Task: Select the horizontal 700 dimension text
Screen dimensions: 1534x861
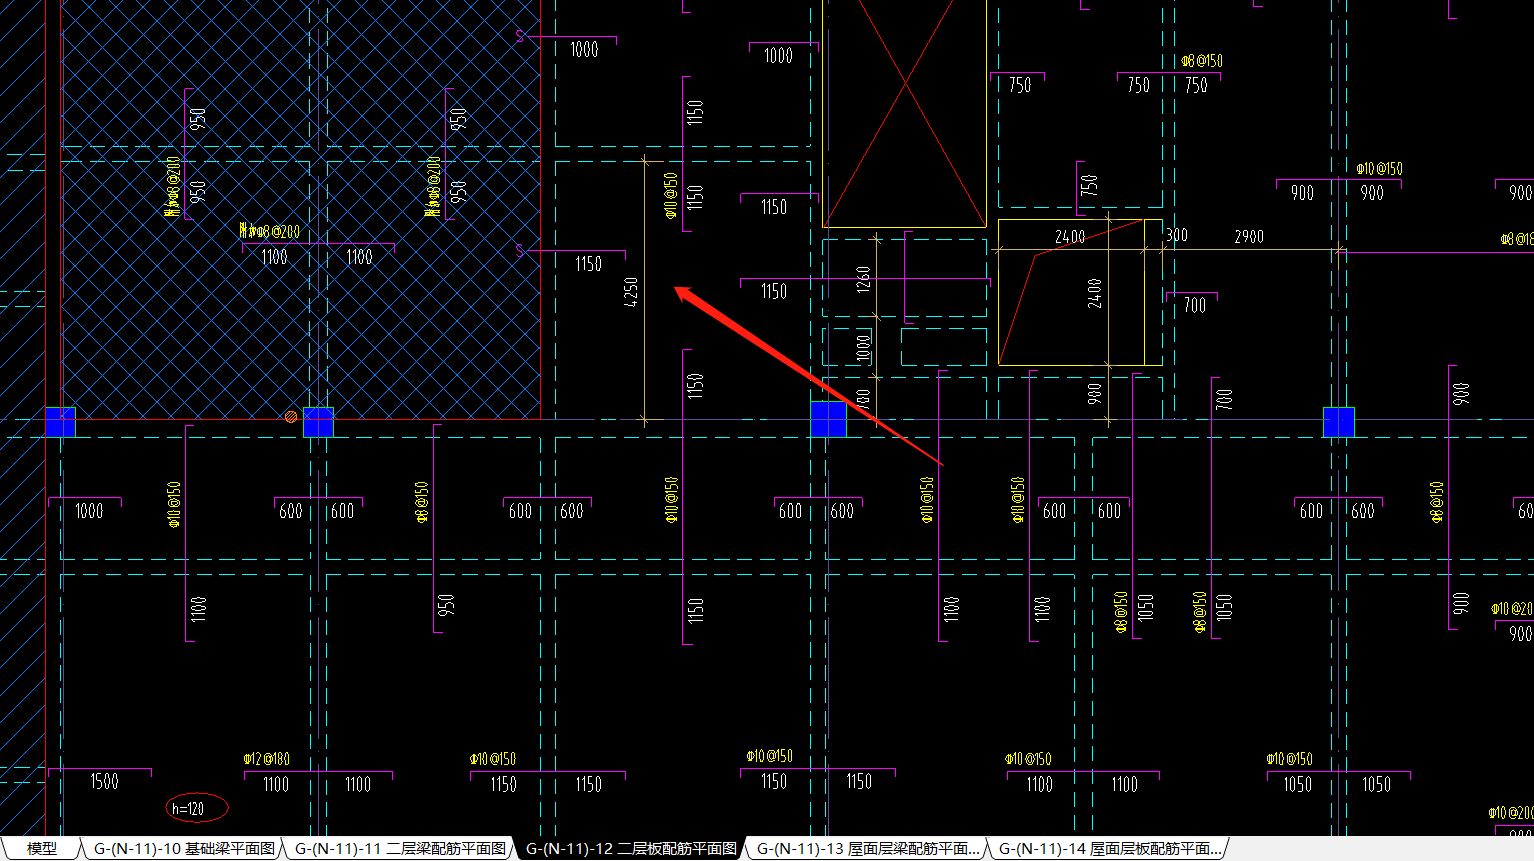Action: (x=1195, y=305)
